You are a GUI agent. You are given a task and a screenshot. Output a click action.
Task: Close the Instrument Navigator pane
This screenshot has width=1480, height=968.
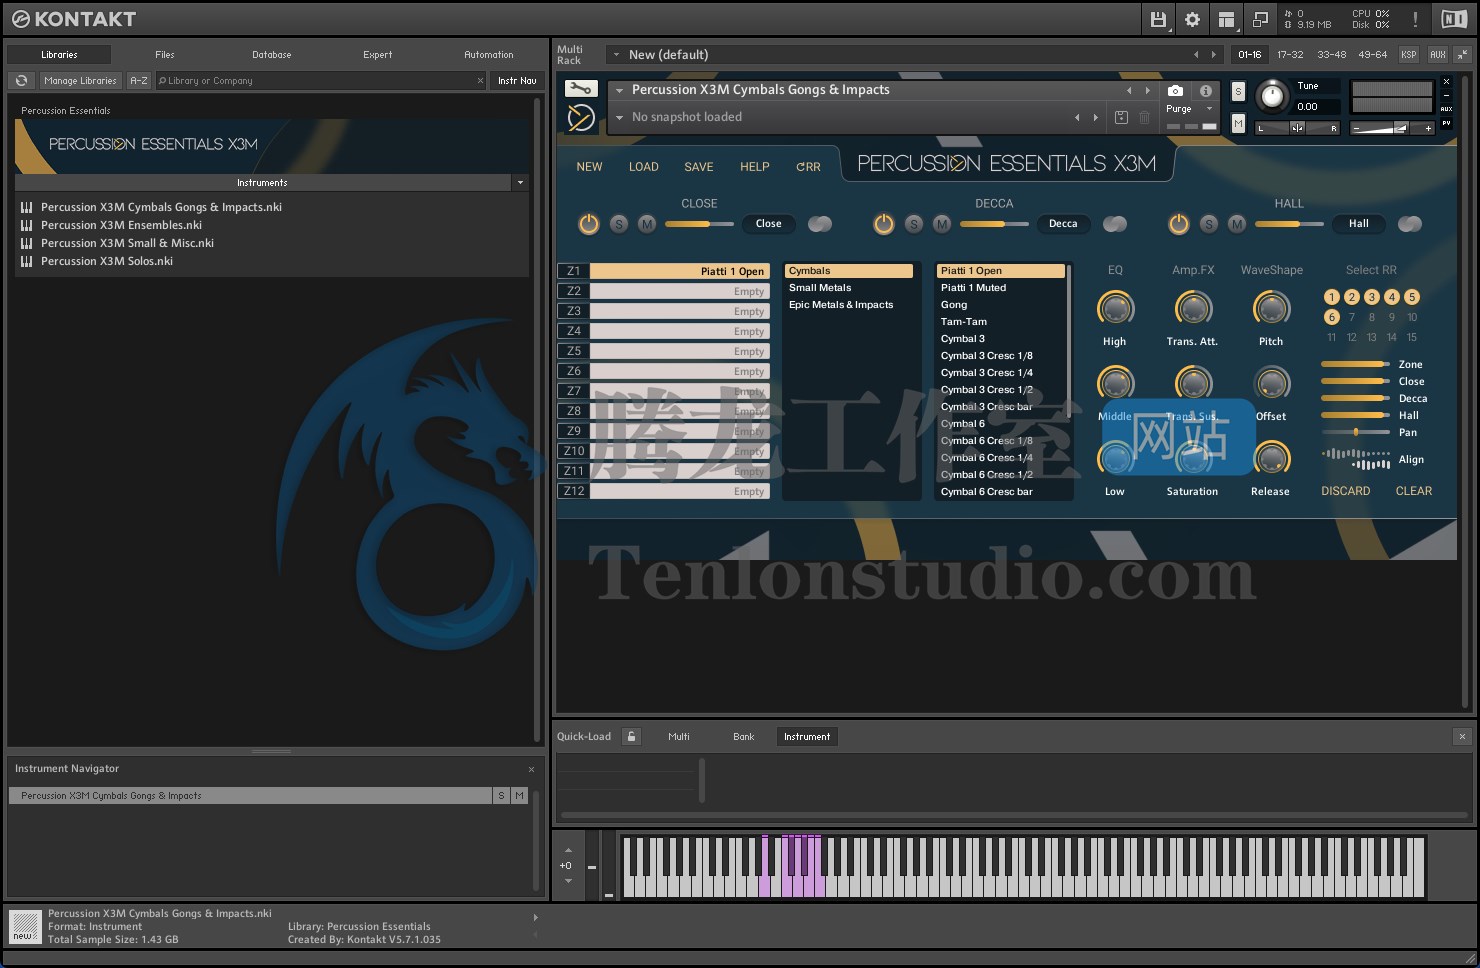(x=531, y=769)
